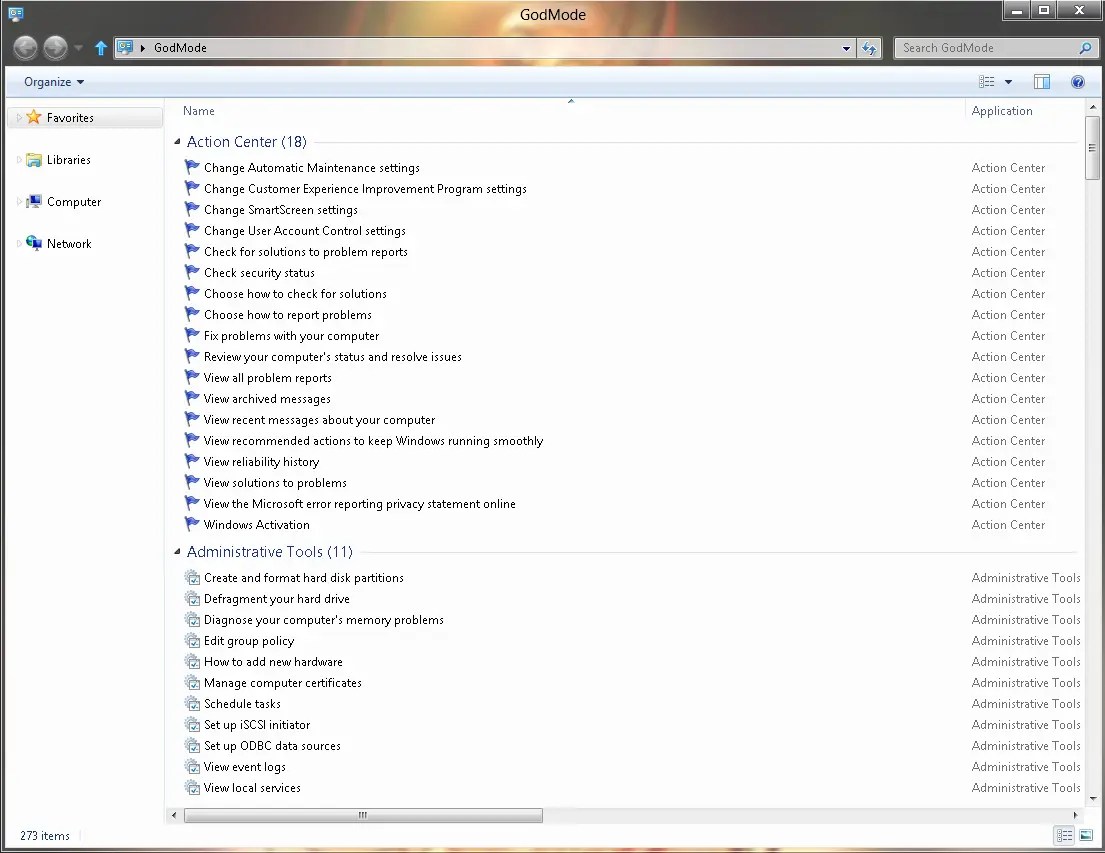Click the refresh button beside address bar

870,48
